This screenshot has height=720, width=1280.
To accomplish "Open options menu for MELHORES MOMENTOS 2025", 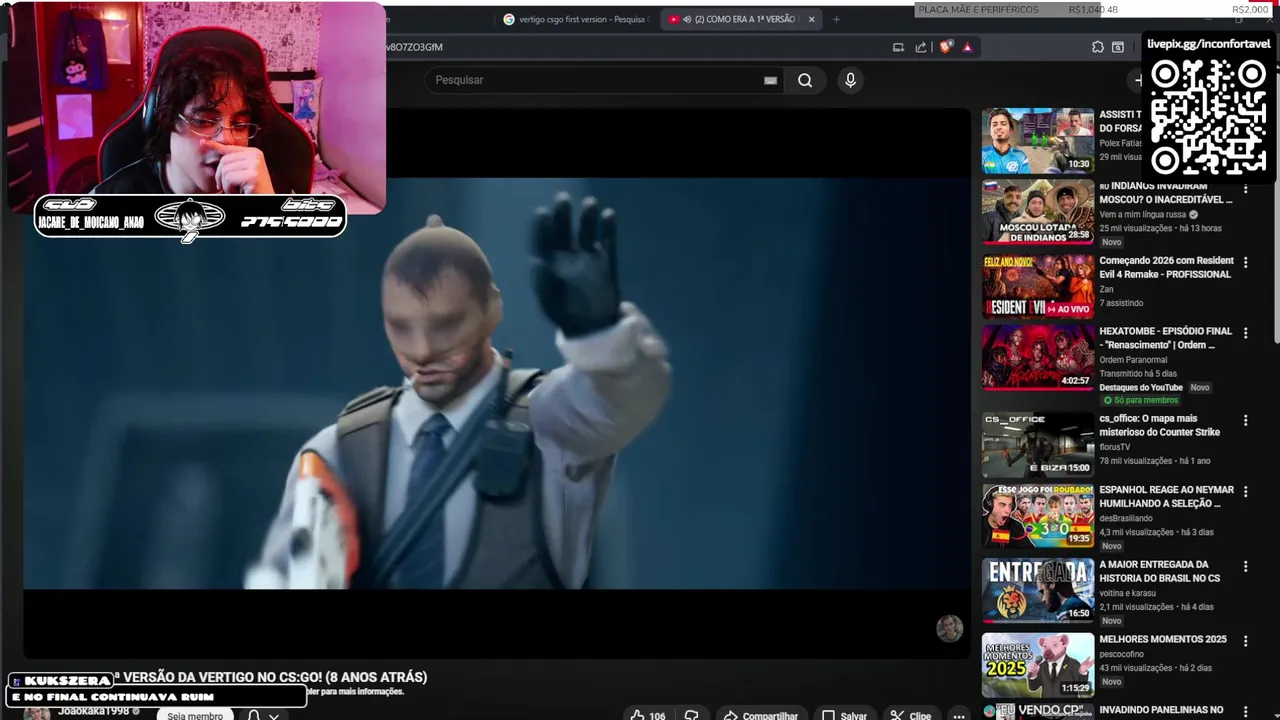I will click(1245, 641).
